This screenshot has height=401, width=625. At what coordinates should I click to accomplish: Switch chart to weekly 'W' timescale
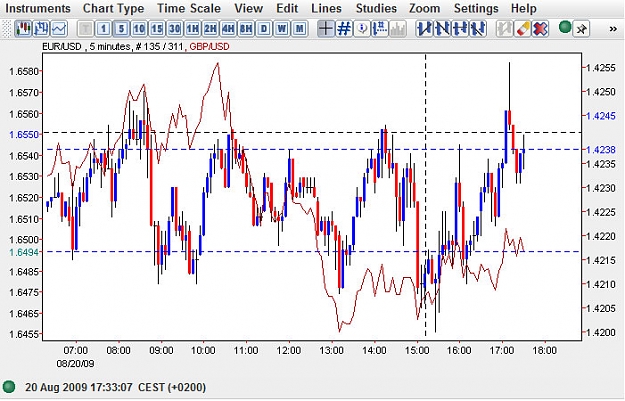(281, 29)
